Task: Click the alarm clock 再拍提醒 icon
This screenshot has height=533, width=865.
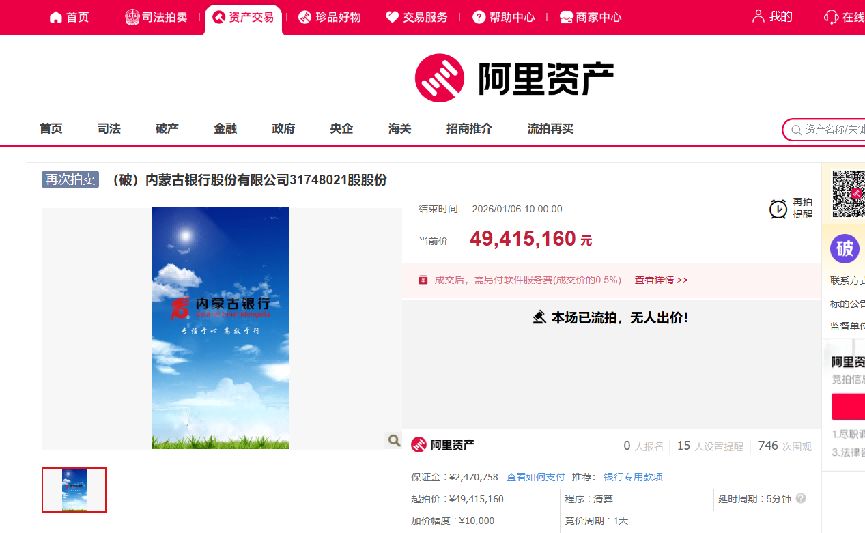Action: 778,208
